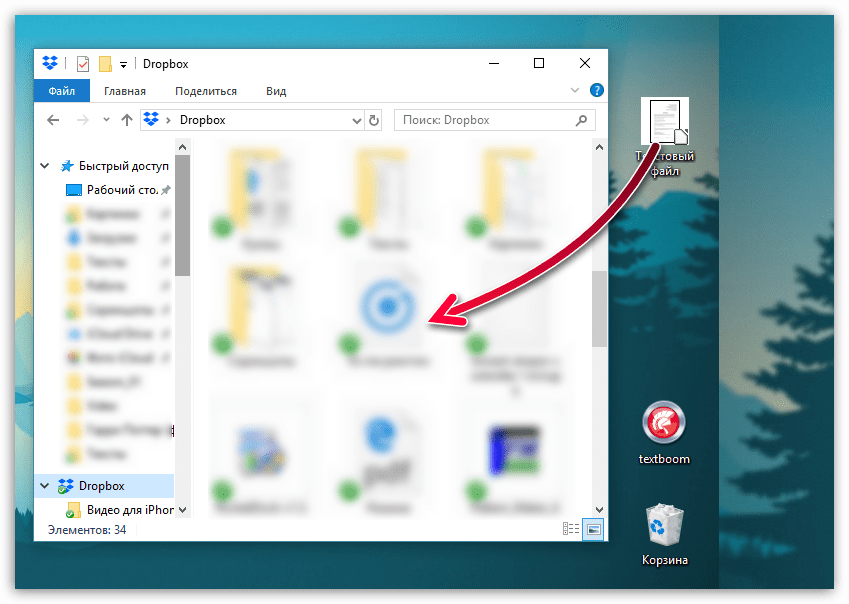Screen dimensions: 849x604
Task: Open the Файл menu
Action: [62, 91]
